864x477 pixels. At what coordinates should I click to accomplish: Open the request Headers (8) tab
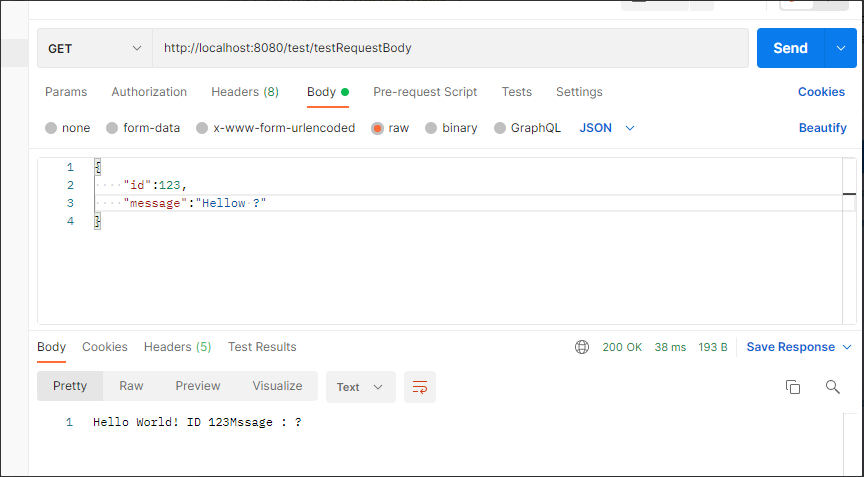pos(245,92)
